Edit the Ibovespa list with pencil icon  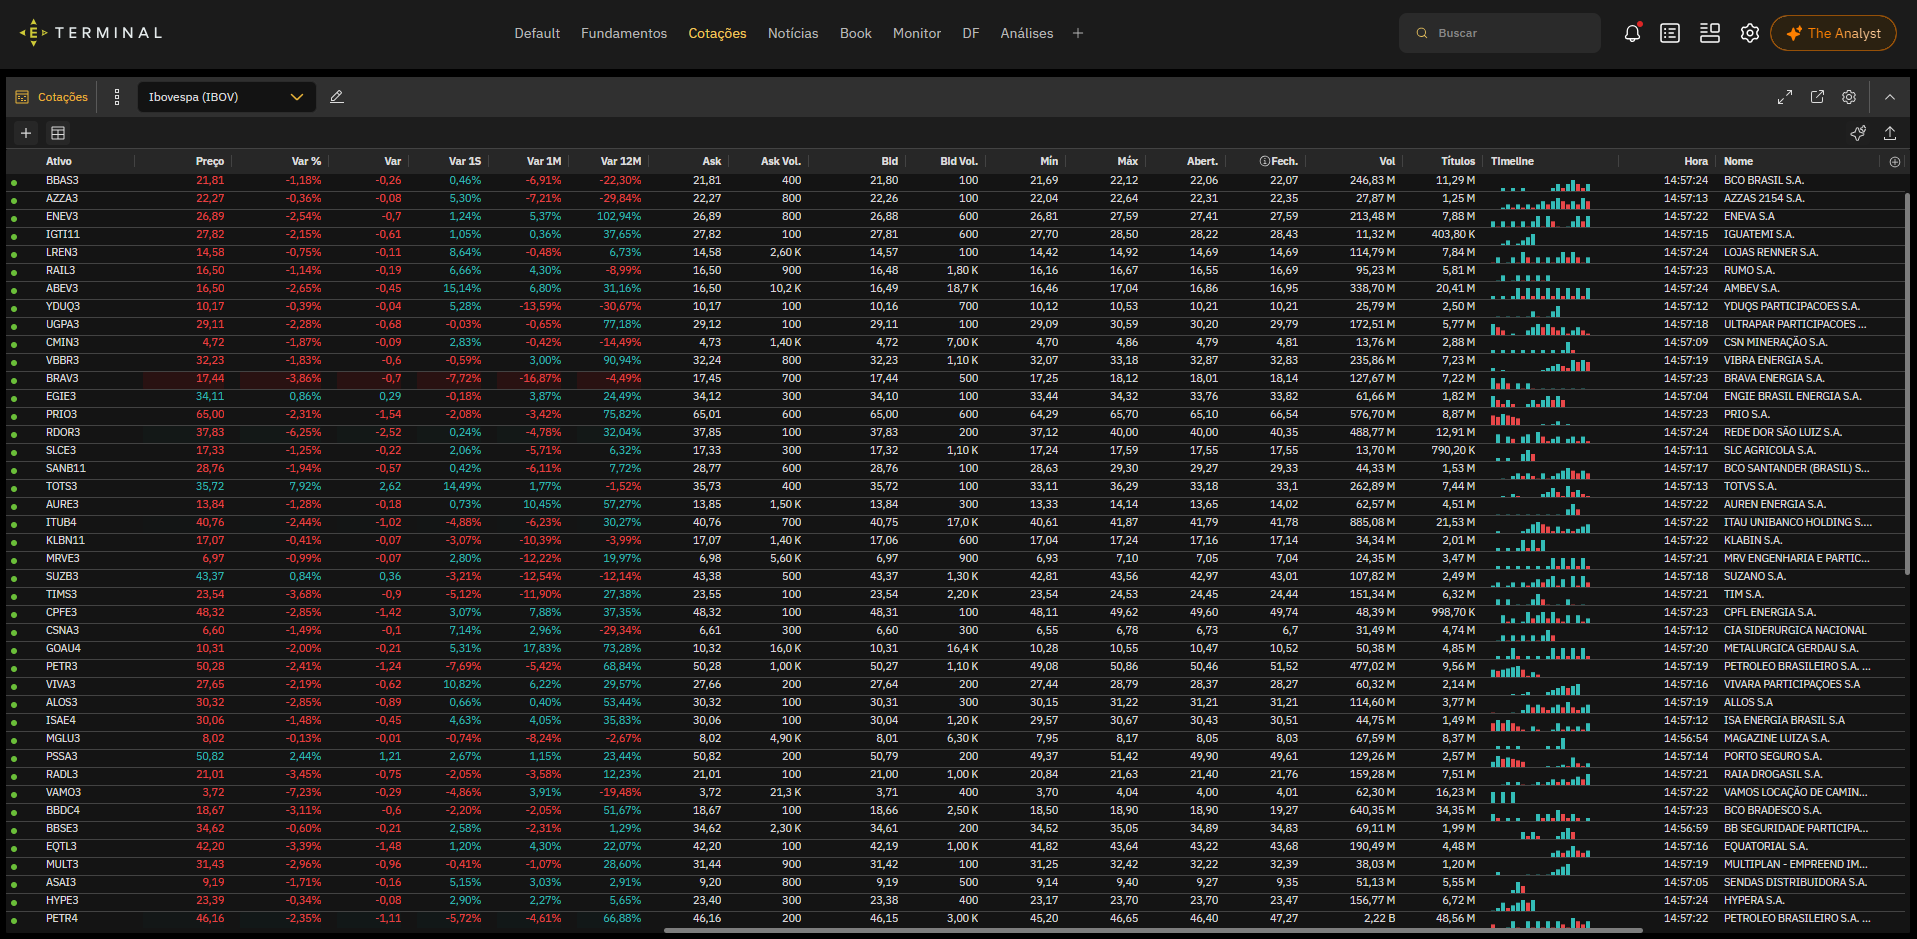pos(337,97)
